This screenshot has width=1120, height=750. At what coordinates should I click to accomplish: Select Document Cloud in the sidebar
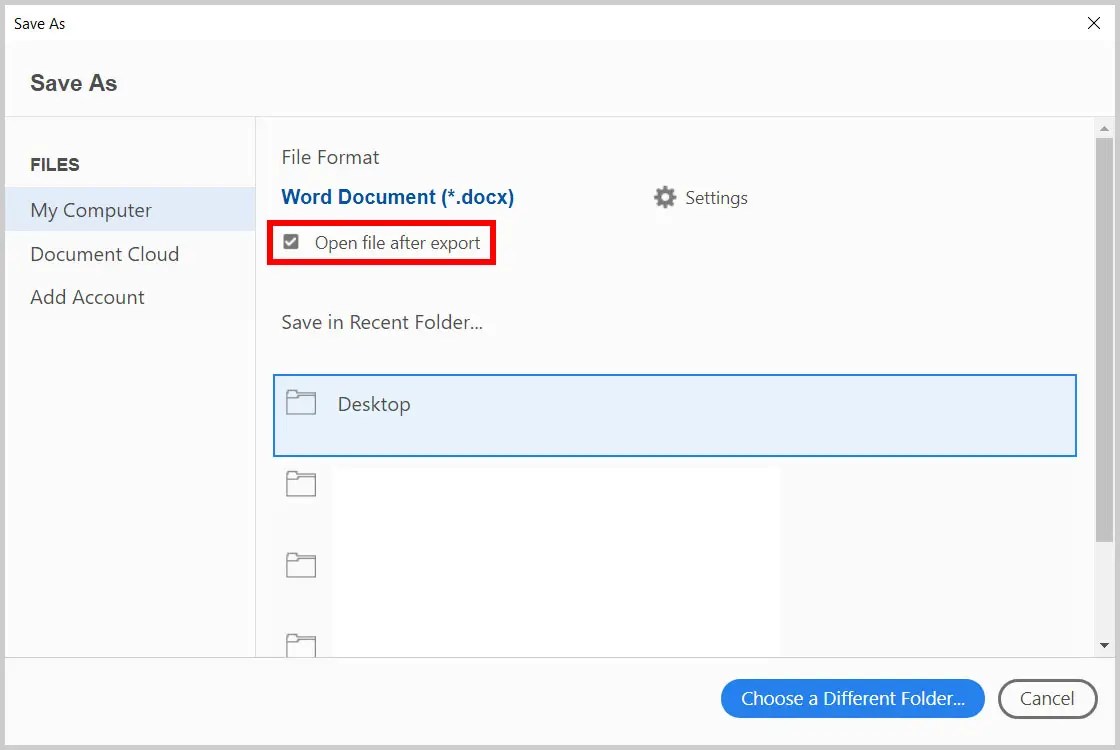104,254
